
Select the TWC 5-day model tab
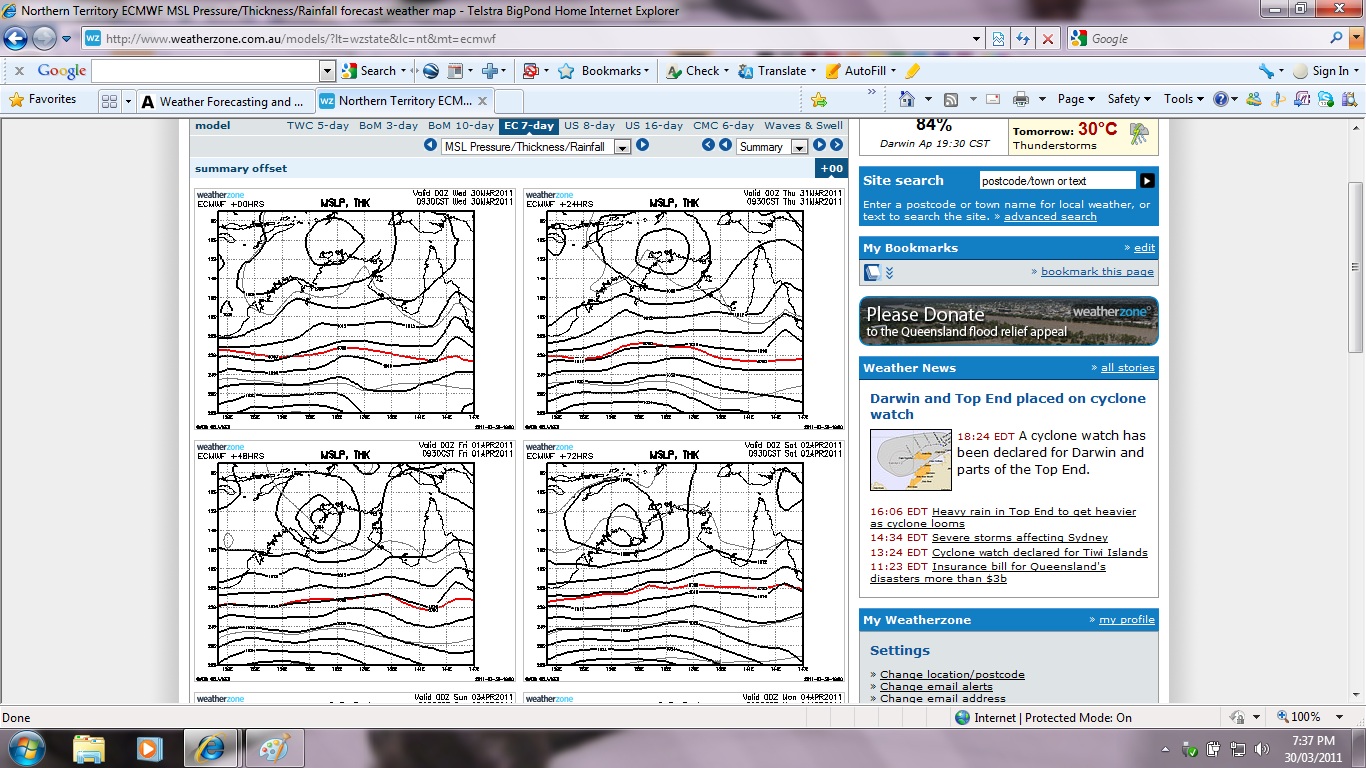point(318,126)
